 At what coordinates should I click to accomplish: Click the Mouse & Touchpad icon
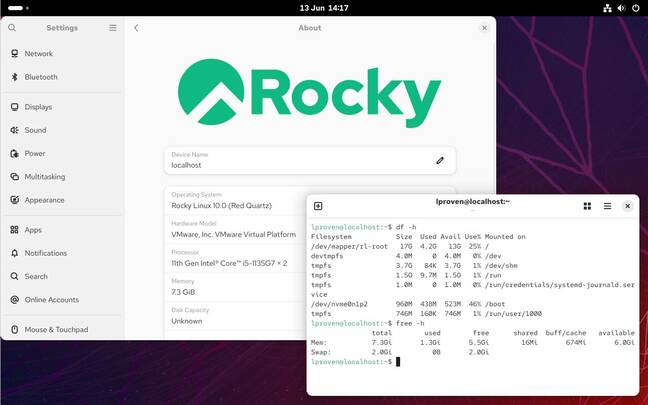[14, 329]
